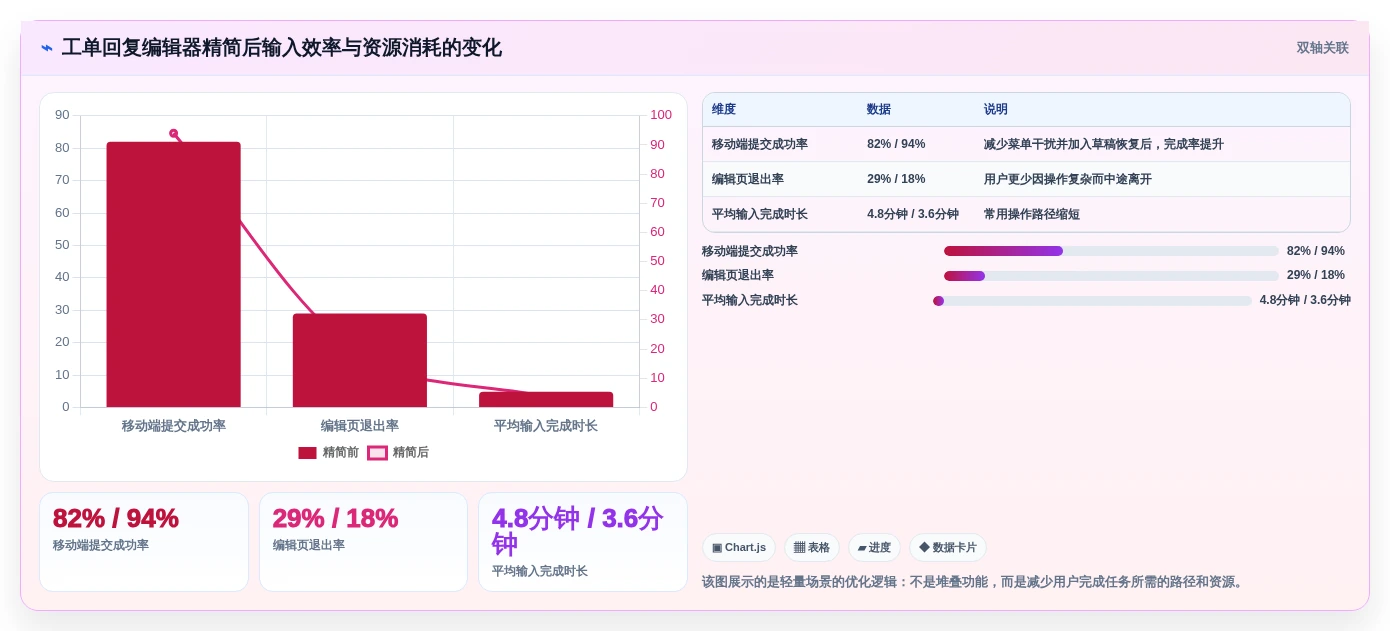Click the 减少菜单干扰并加入草稿恢复后 description cell
The width and height of the screenshot is (1390, 631).
point(1104,144)
